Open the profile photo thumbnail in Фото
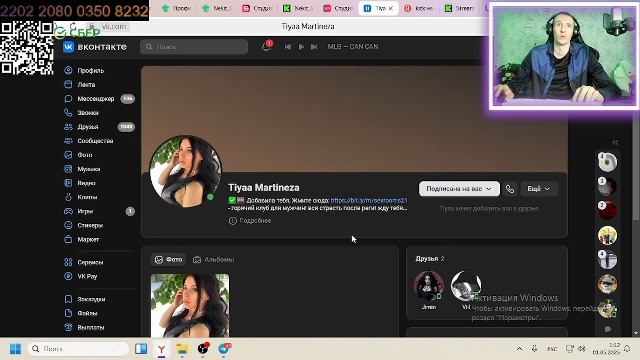Viewport: 640px width, 360px height. [x=190, y=305]
